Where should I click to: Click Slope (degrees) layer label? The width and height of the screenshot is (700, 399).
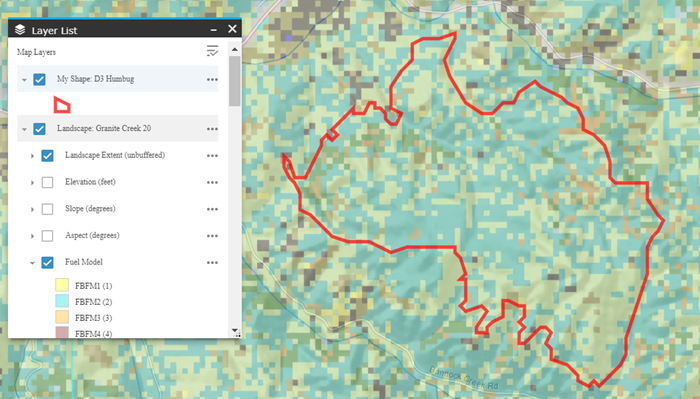[90, 209]
